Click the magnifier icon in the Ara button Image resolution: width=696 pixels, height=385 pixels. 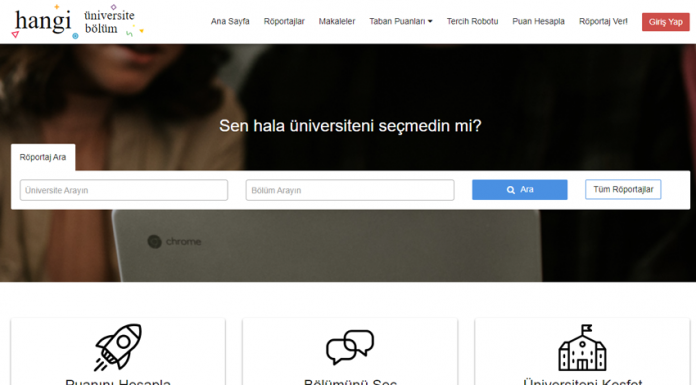pyautogui.click(x=510, y=190)
